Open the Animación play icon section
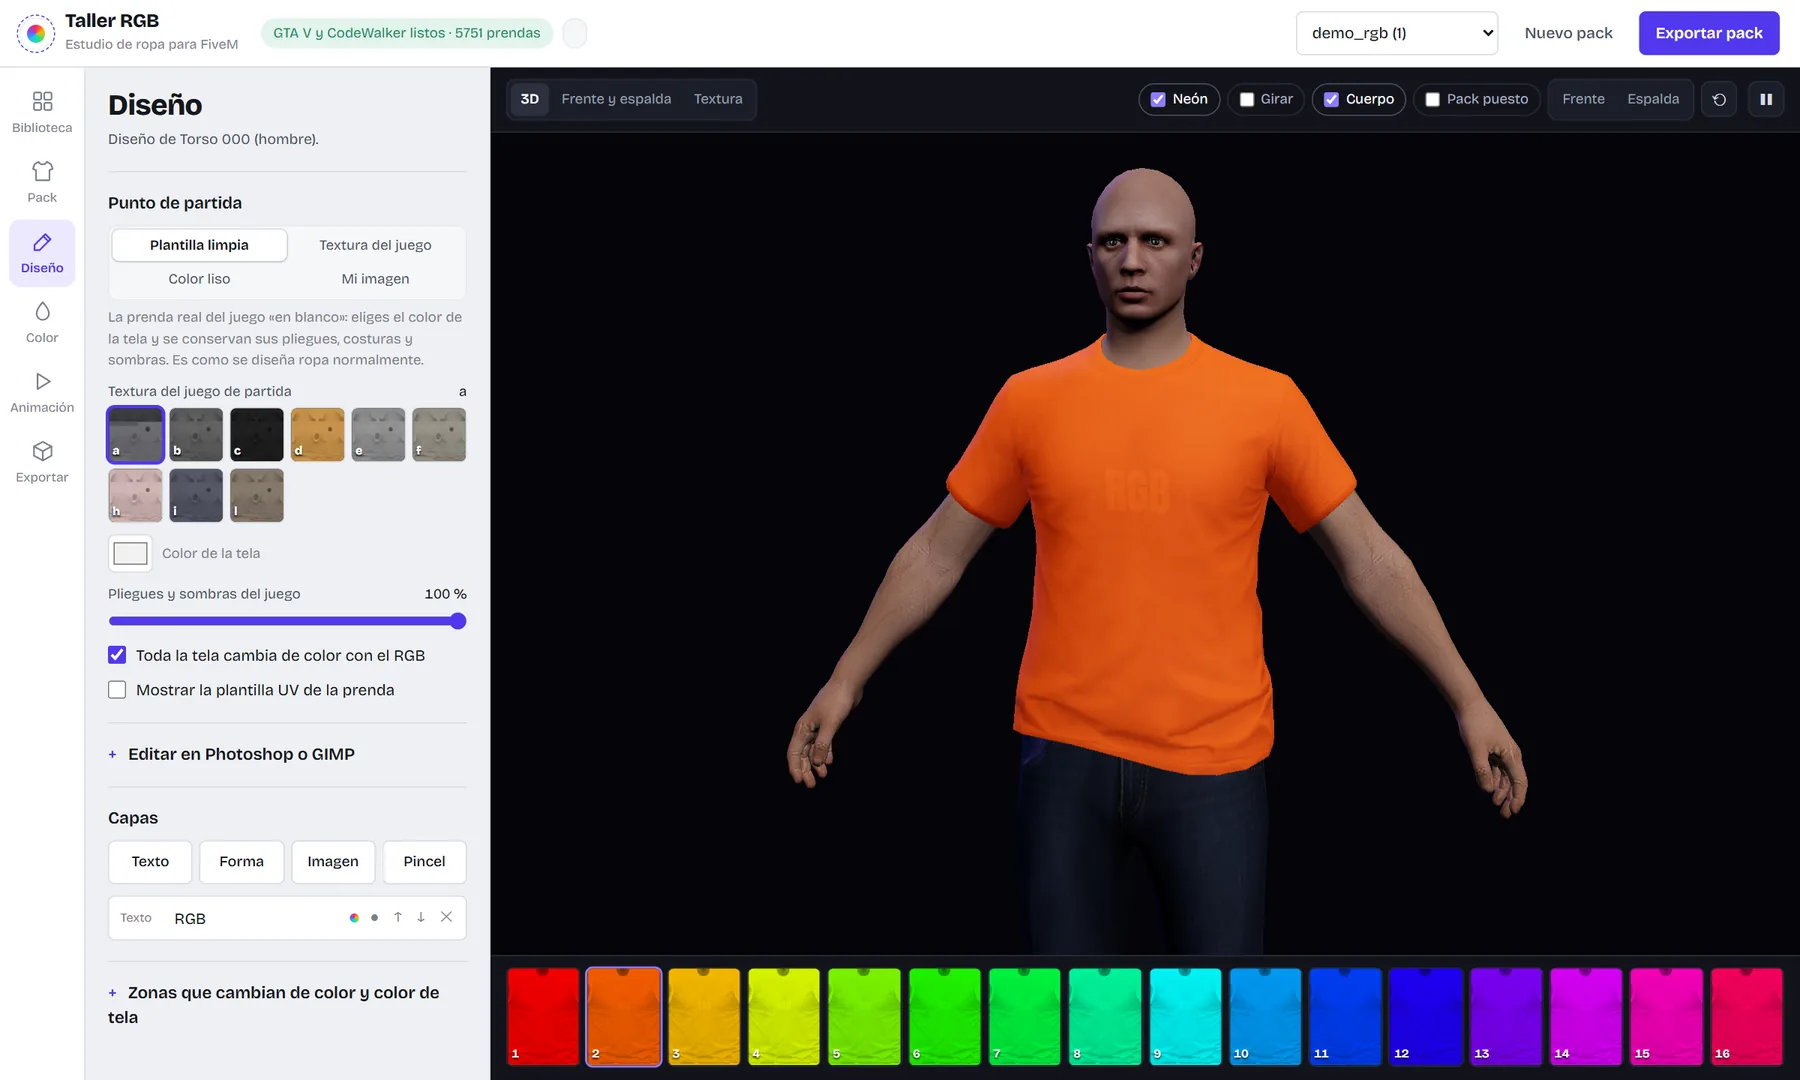This screenshot has width=1800, height=1080. coord(42,392)
